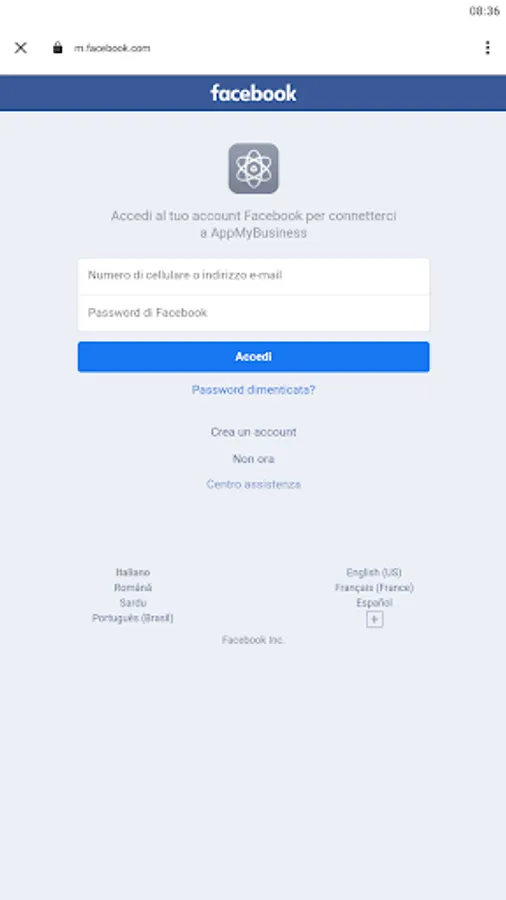Expand more languages with plus icon

click(375, 619)
